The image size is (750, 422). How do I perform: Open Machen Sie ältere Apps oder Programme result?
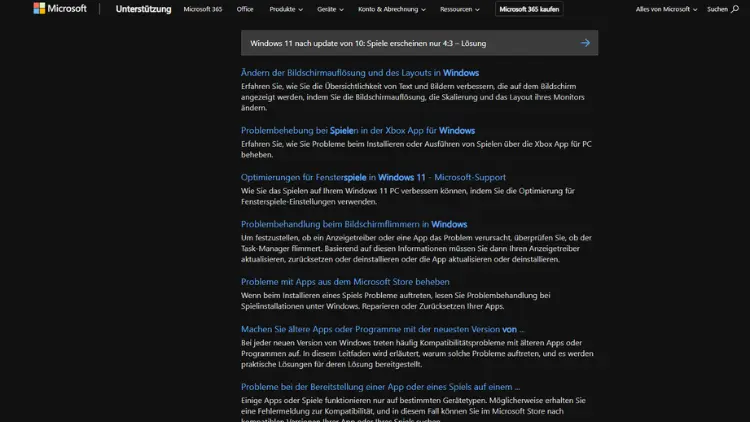383,329
